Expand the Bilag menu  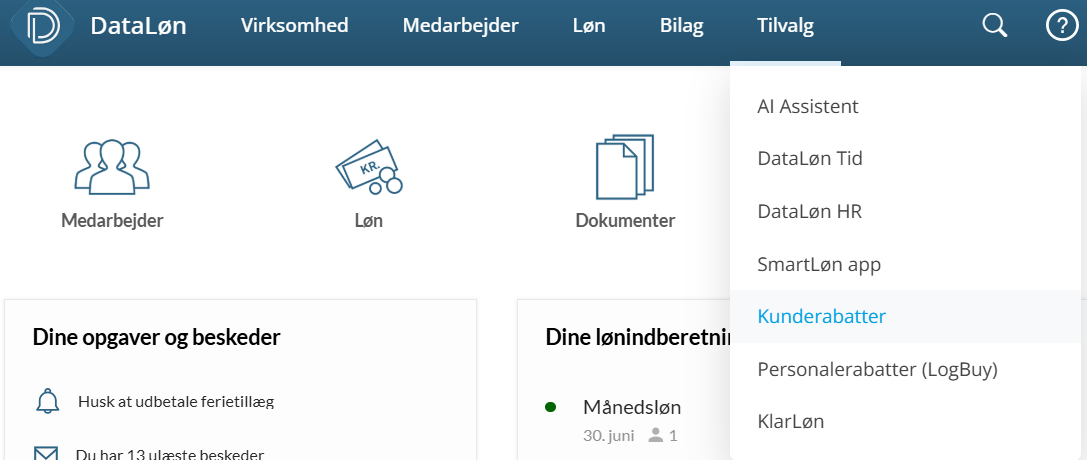pyautogui.click(x=681, y=26)
